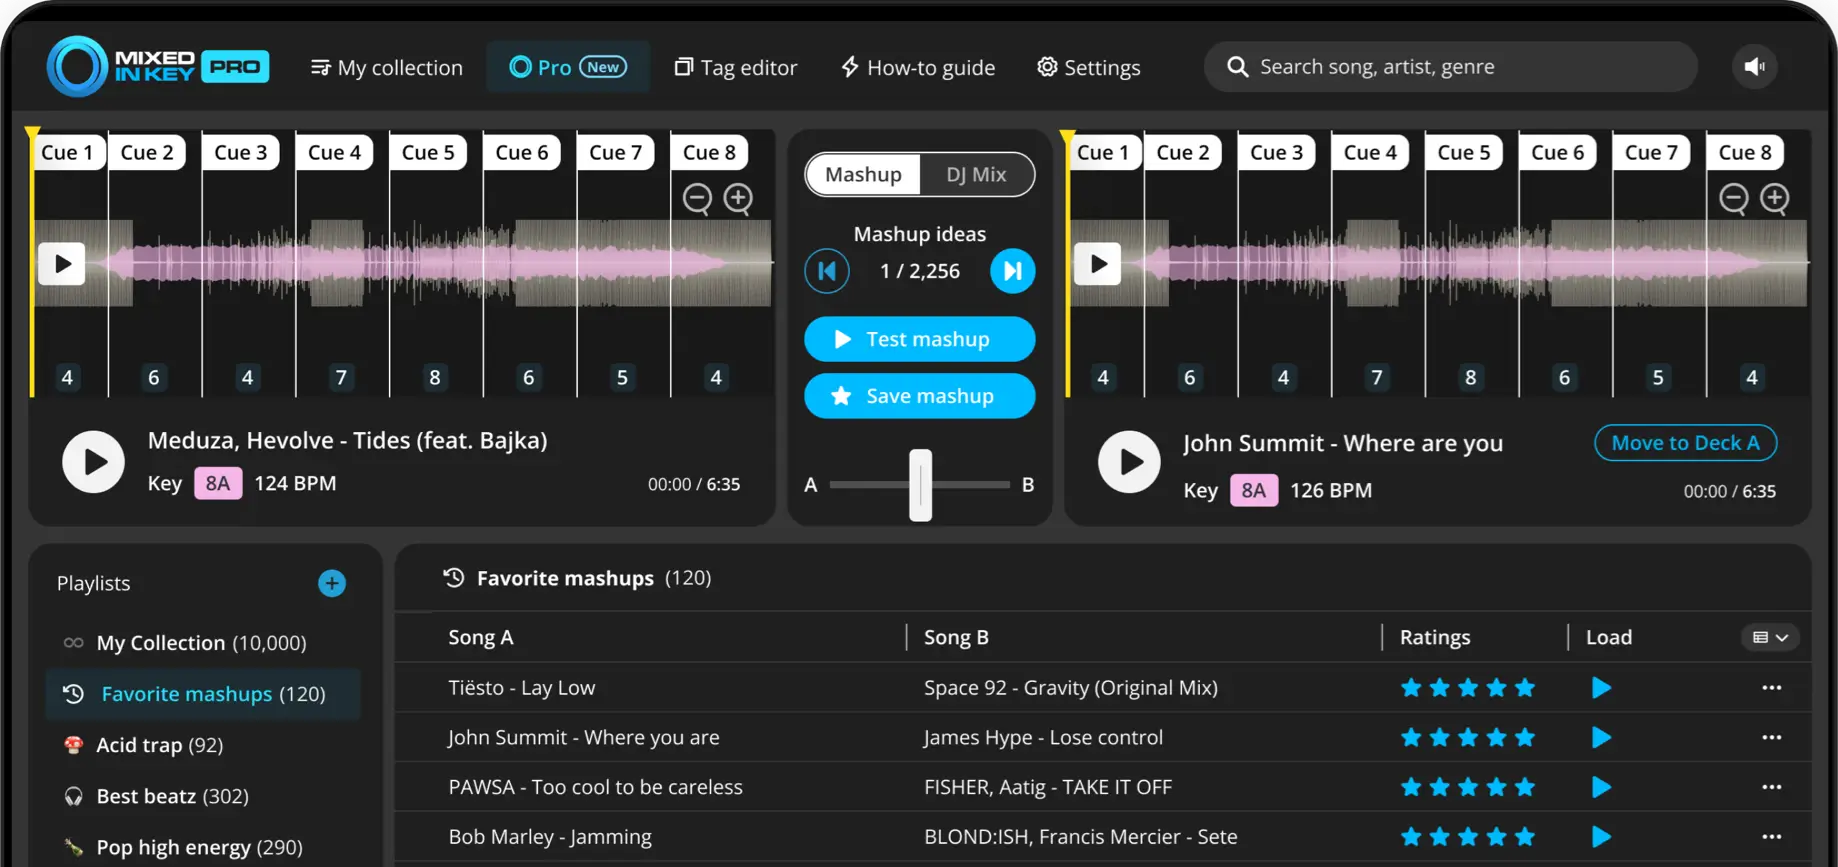Image resolution: width=1838 pixels, height=867 pixels.
Task: Jump to Cue 2 on Deck B
Action: click(1183, 152)
